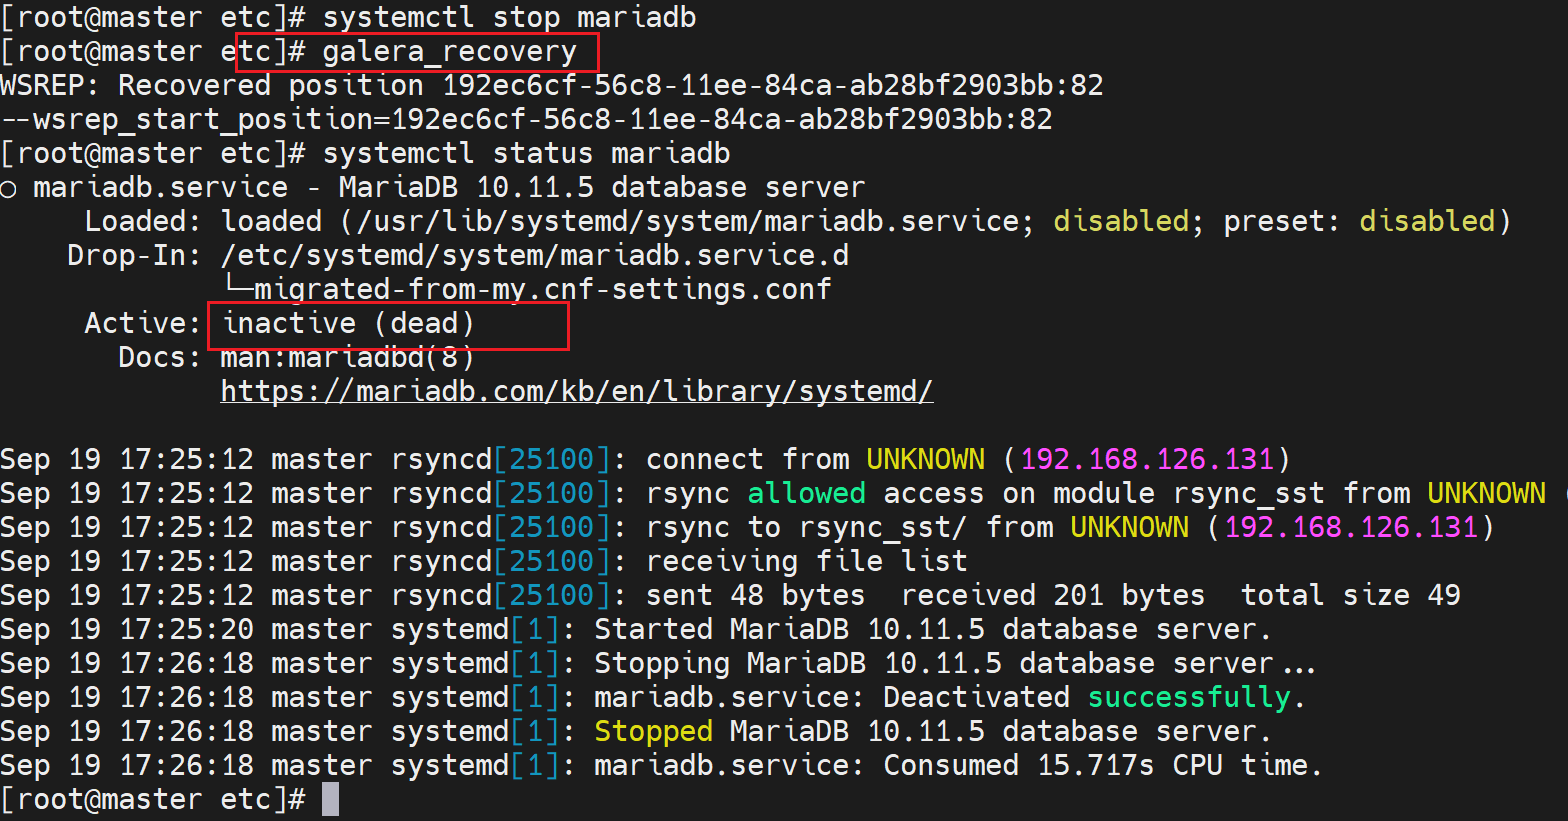Click the migrated-from-my.cnf-settings.conf filename

coord(542,290)
